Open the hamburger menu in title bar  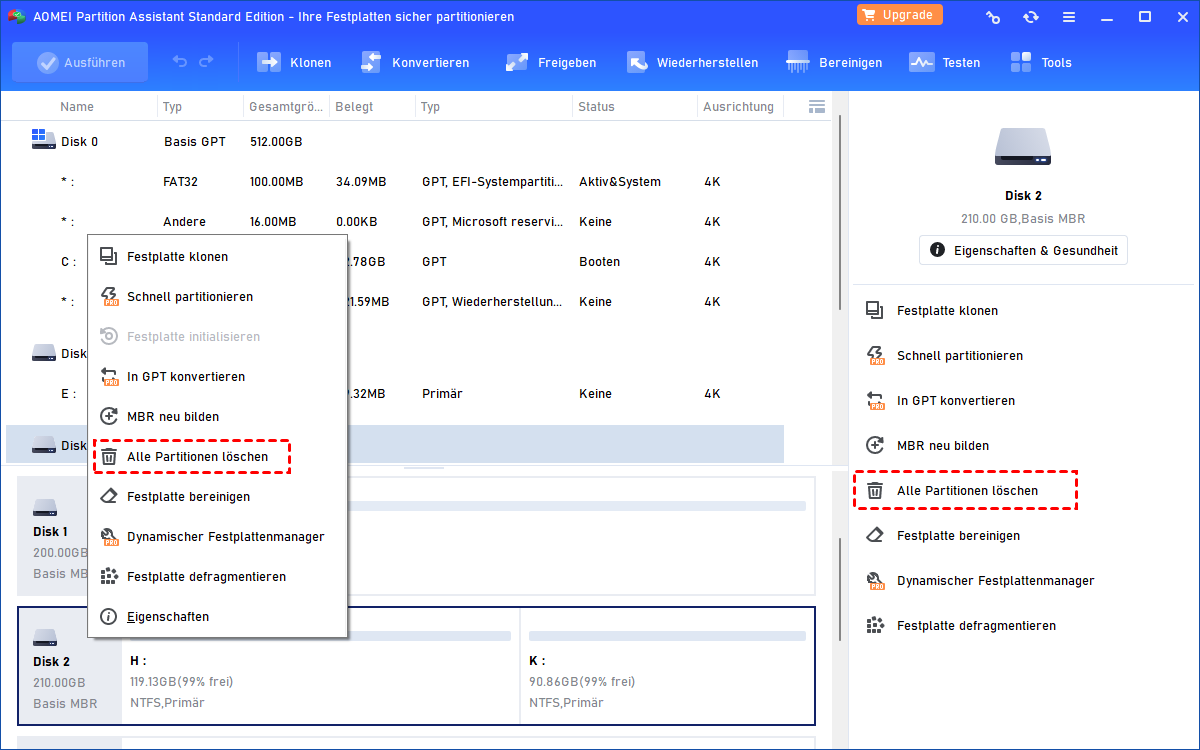(1069, 17)
